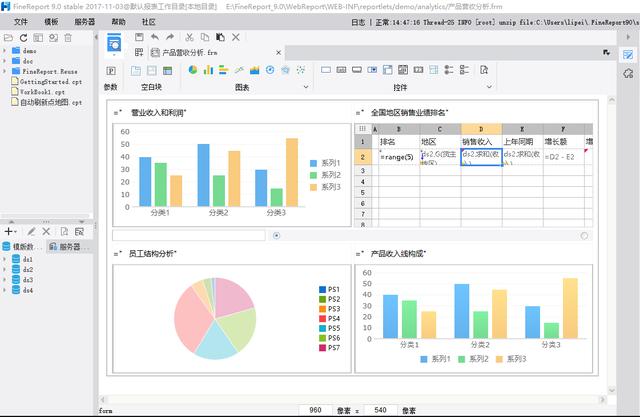Open the folder icon in file tree toolbar

click(x=8, y=38)
